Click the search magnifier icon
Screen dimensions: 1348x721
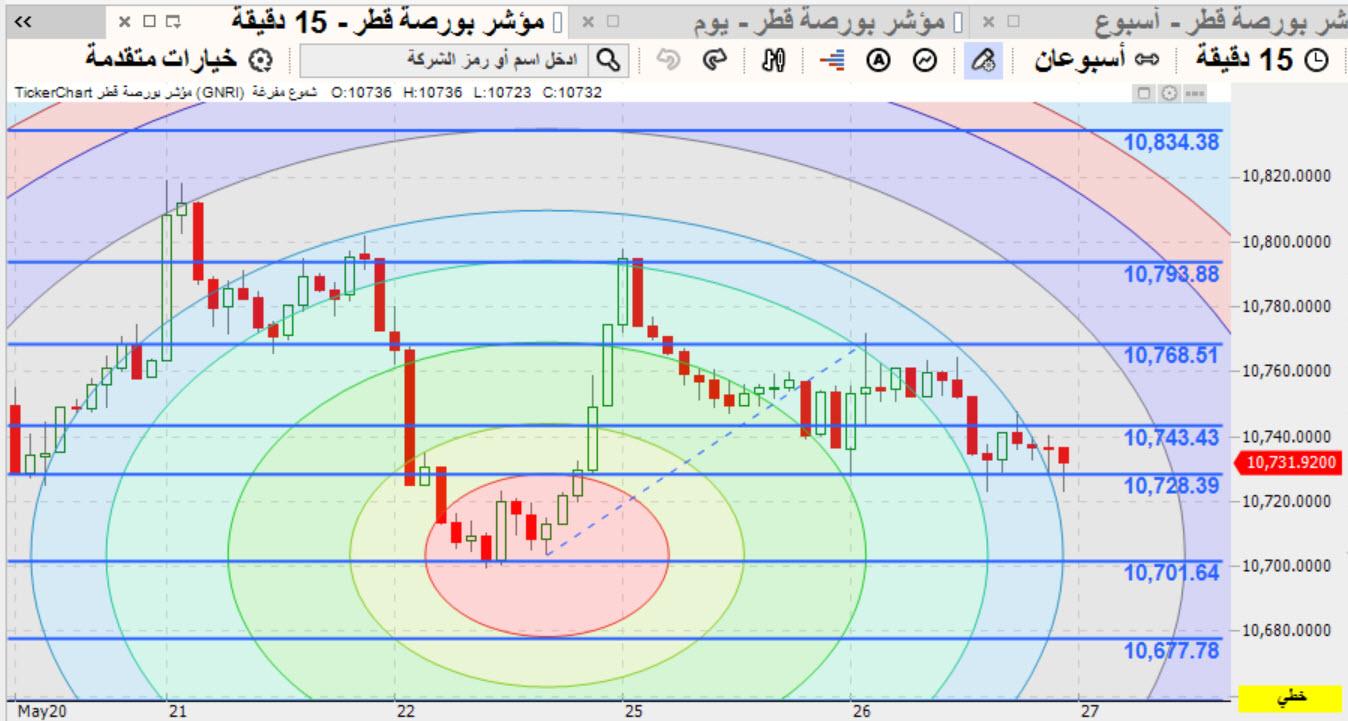click(x=607, y=60)
